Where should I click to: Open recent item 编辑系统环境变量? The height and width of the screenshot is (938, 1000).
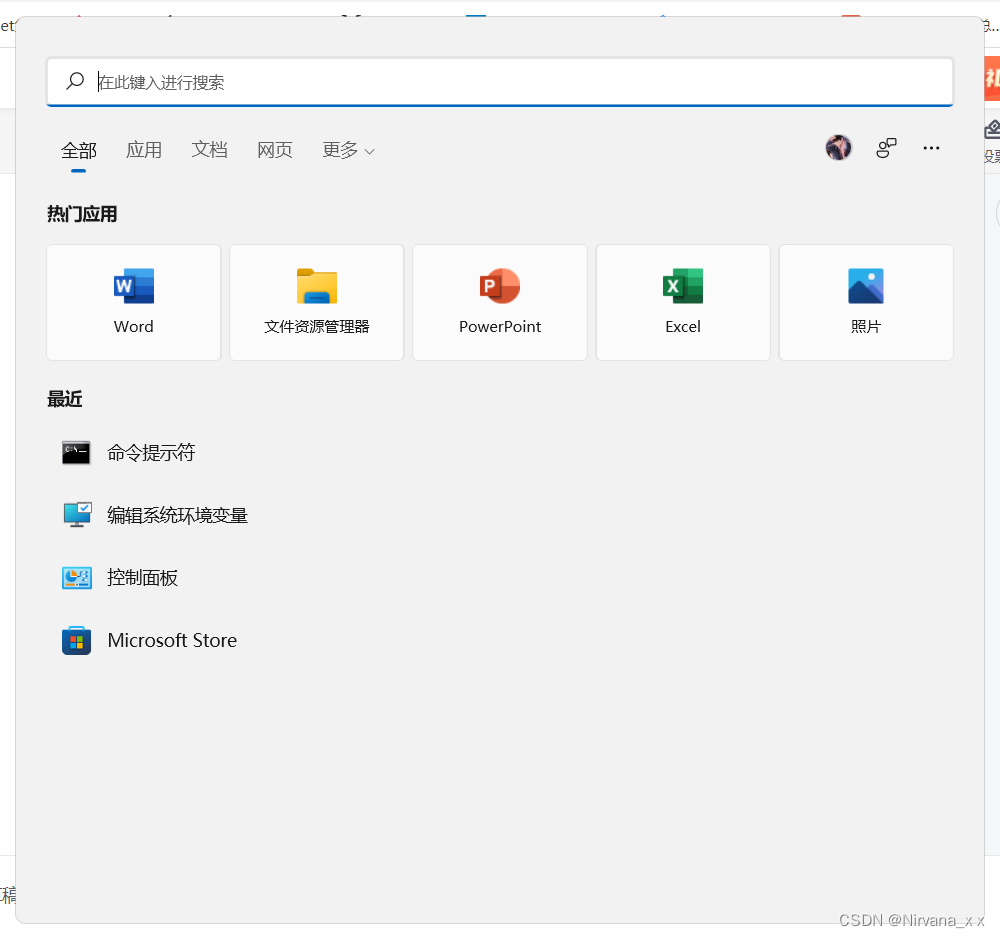tap(177, 515)
